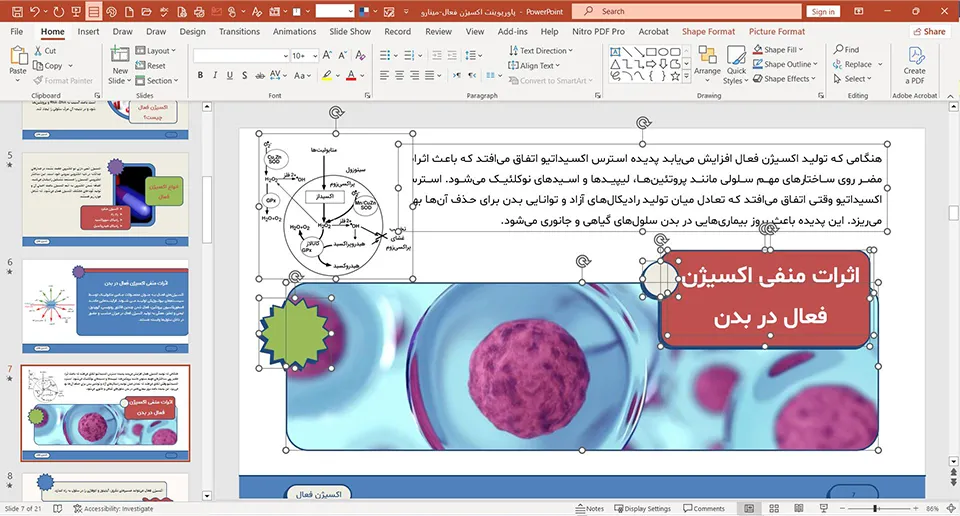Apply the red font color
Screen dimensions: 960x516
pos(351,75)
